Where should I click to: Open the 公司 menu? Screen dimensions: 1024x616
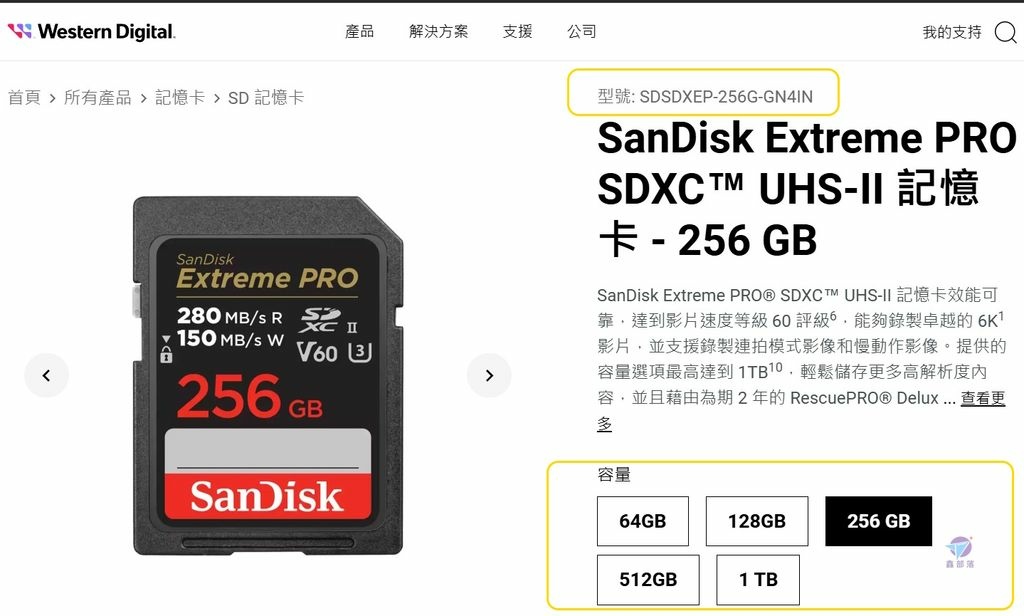point(581,31)
